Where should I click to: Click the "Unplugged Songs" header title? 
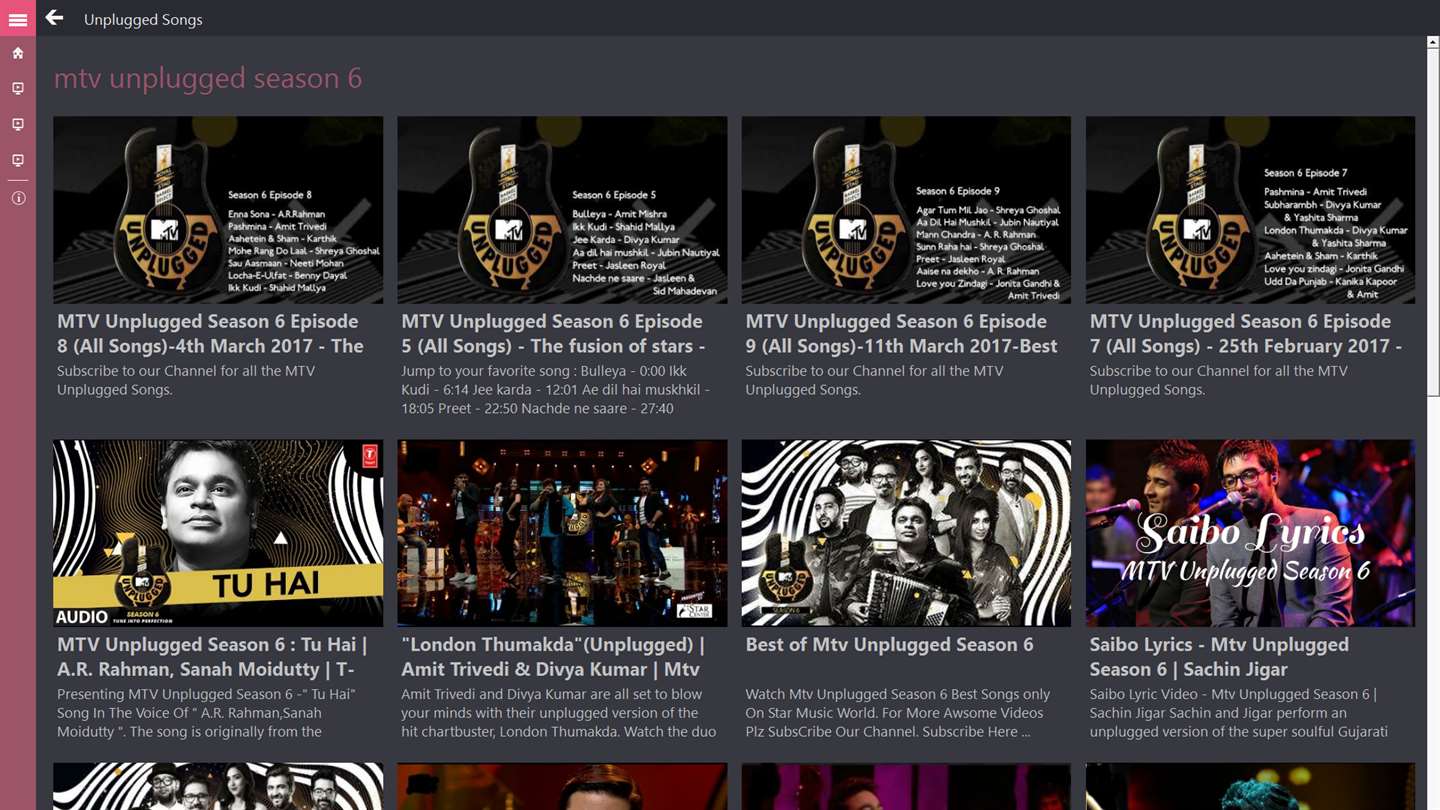(x=143, y=19)
